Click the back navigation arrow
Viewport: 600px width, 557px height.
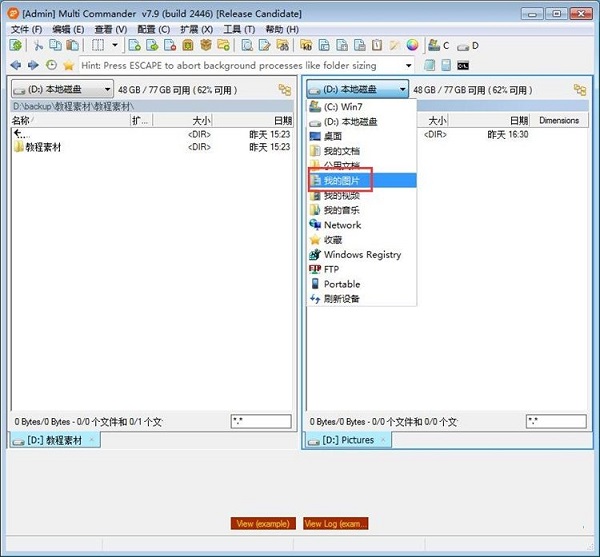pos(15,65)
